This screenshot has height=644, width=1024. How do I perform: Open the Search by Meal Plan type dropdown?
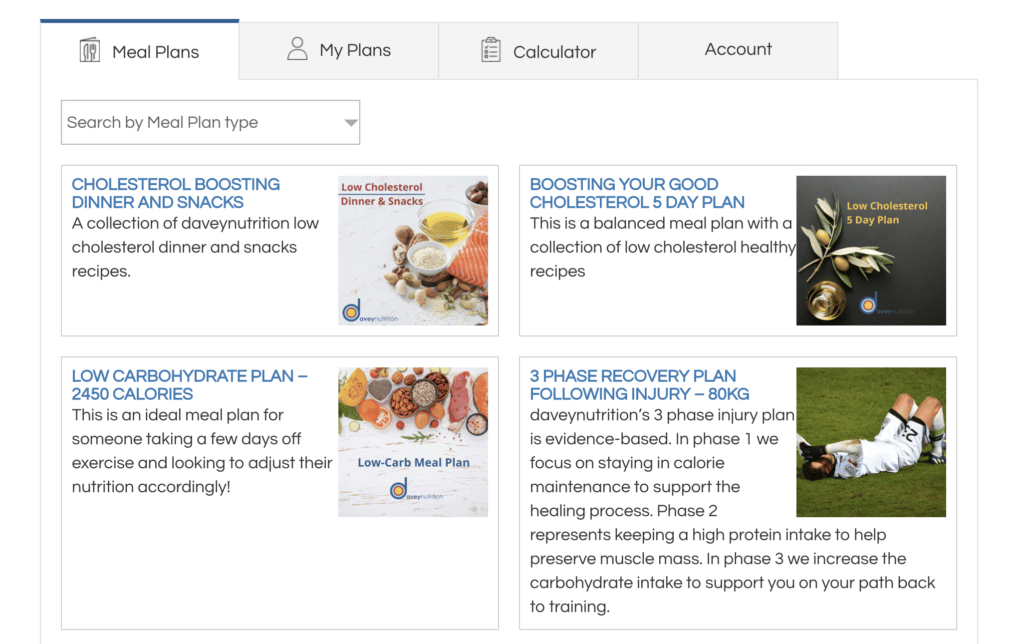coord(210,122)
